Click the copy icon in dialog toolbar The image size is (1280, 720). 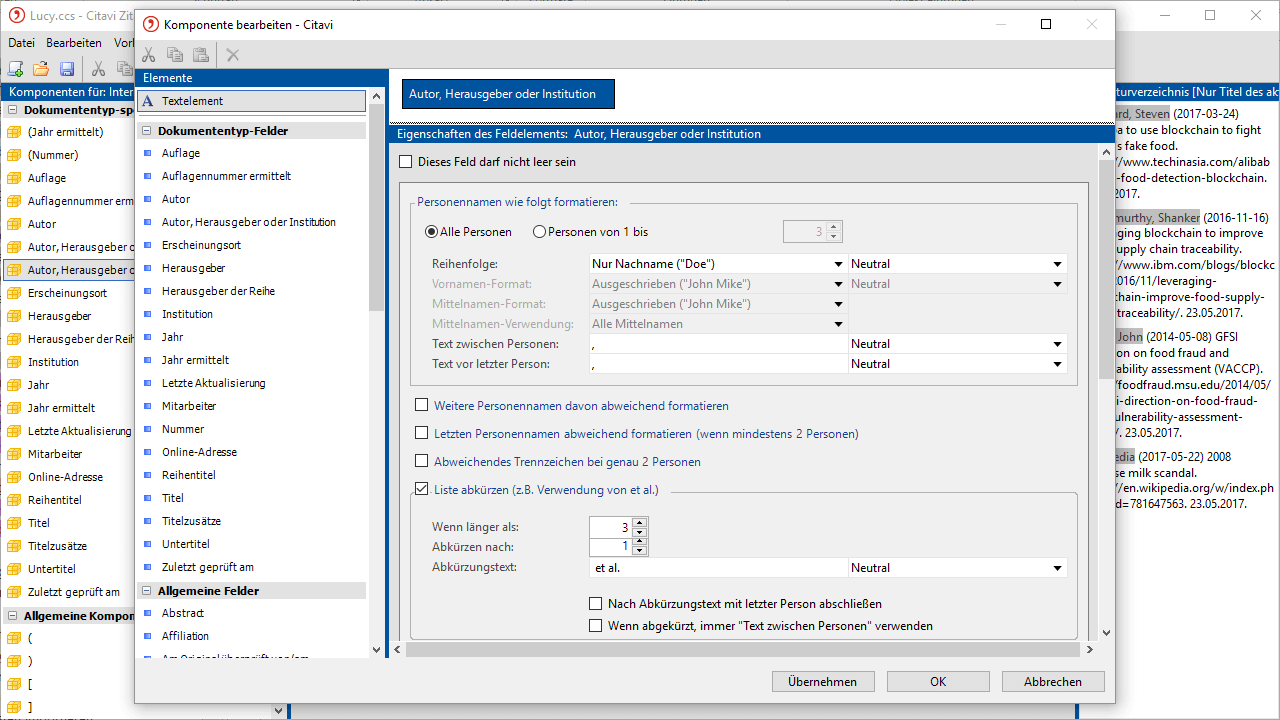tap(175, 55)
